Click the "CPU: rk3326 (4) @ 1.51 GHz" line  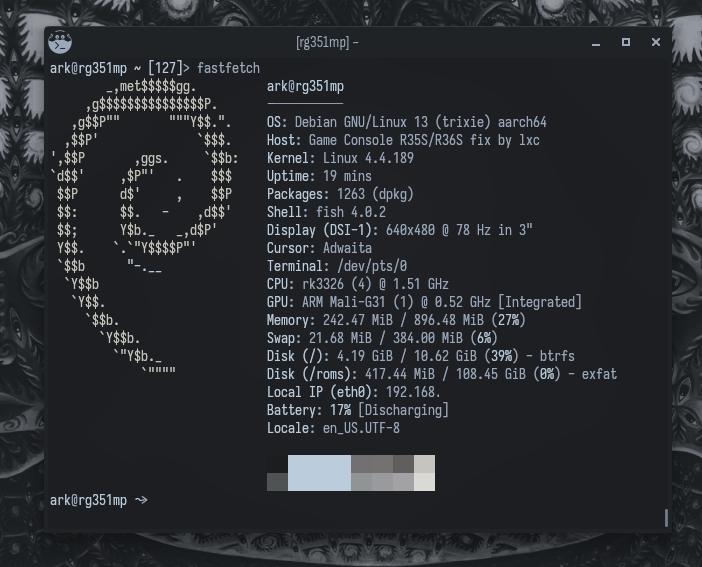[358, 284]
